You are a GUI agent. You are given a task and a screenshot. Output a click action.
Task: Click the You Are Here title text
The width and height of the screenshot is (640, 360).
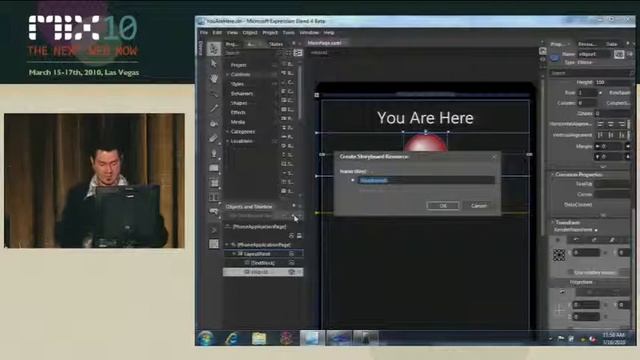pyautogui.click(x=425, y=118)
